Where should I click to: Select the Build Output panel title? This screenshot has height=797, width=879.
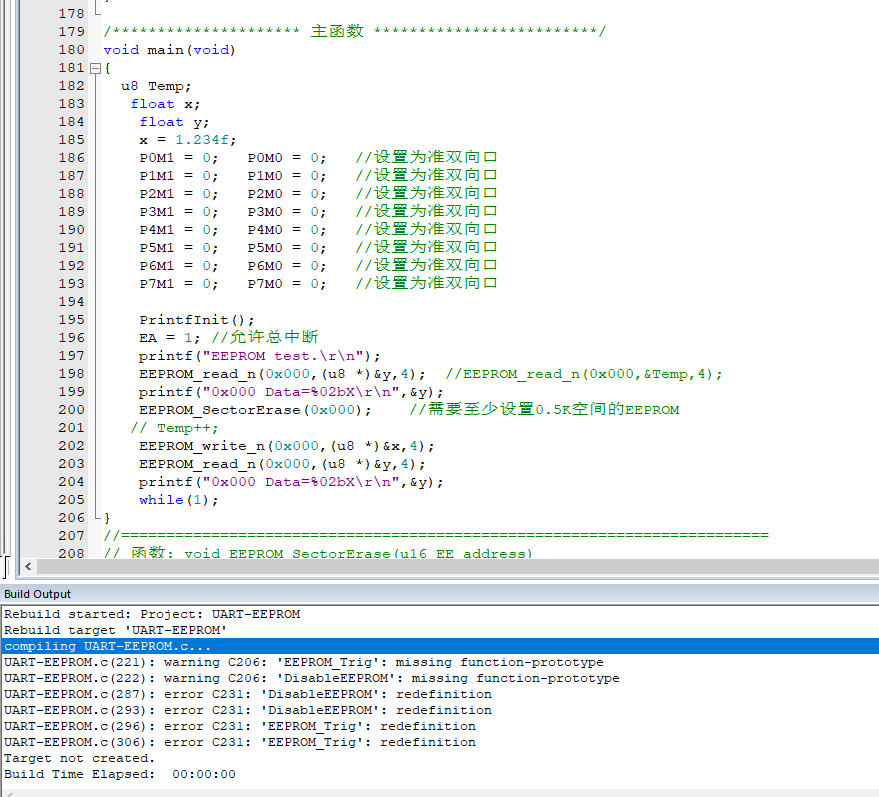click(38, 594)
